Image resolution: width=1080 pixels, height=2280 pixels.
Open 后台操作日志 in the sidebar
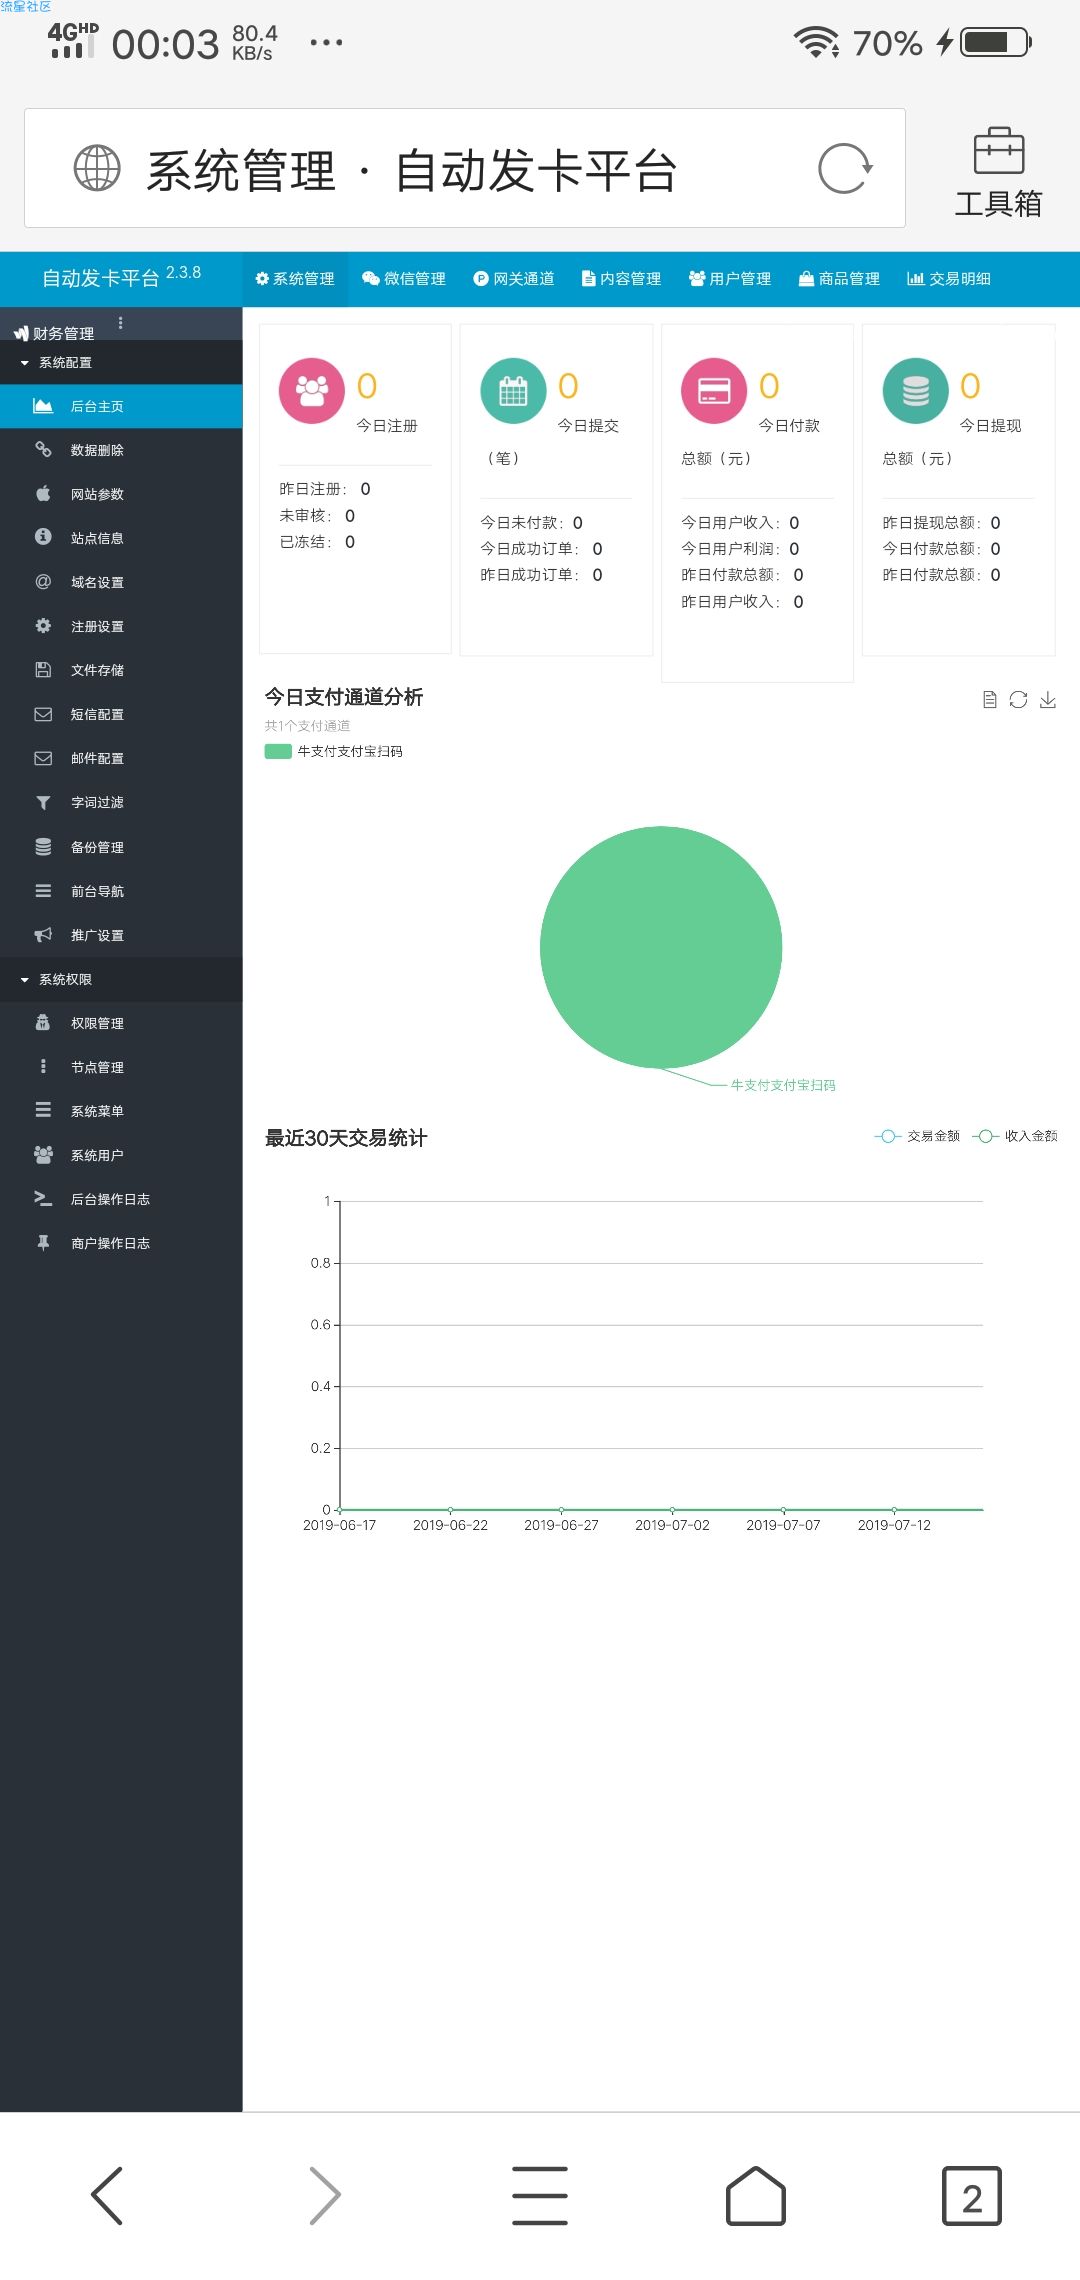(121, 1199)
